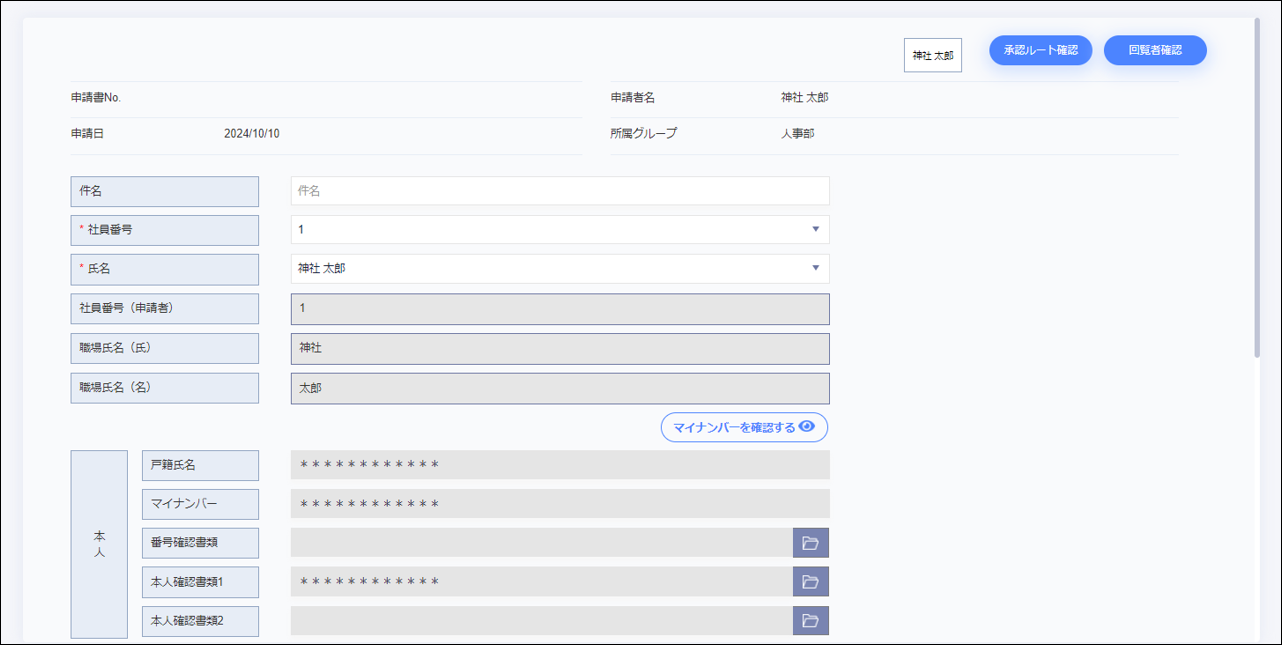This screenshot has height=645, width=1282.
Task: Click the vertical scrollbar on right
Action: (x=1257, y=190)
